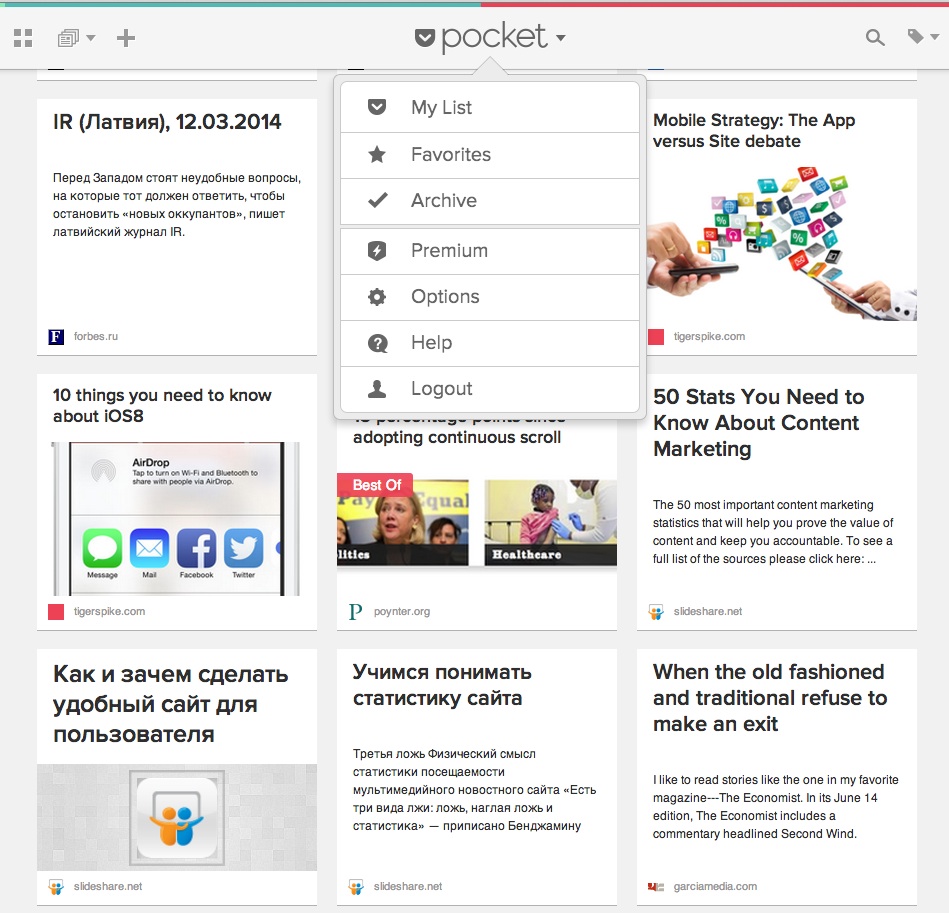Open Options from the menu
The width and height of the screenshot is (949, 913).
490,297
